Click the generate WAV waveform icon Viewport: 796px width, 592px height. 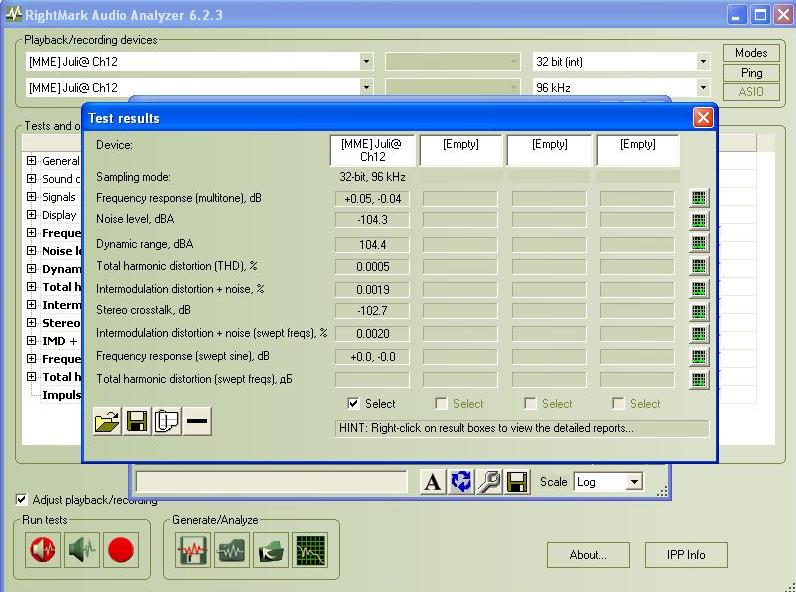192,550
